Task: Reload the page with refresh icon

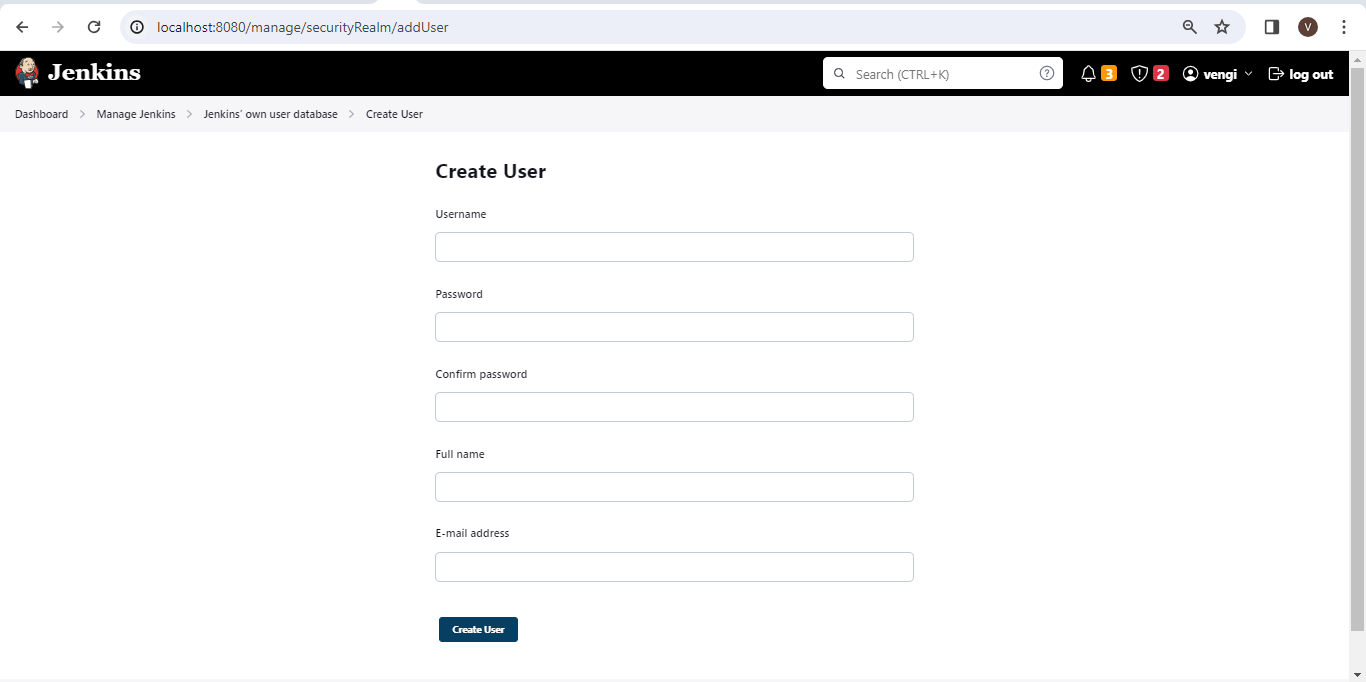Action: coord(94,27)
